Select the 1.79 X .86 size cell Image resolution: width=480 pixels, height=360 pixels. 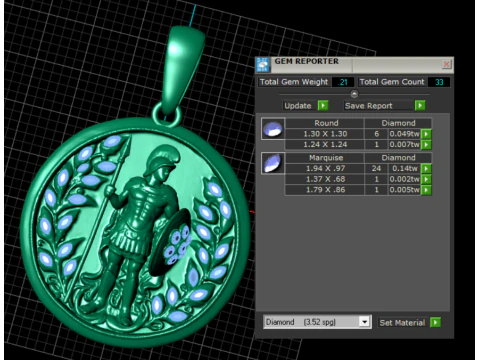pyautogui.click(x=325, y=190)
